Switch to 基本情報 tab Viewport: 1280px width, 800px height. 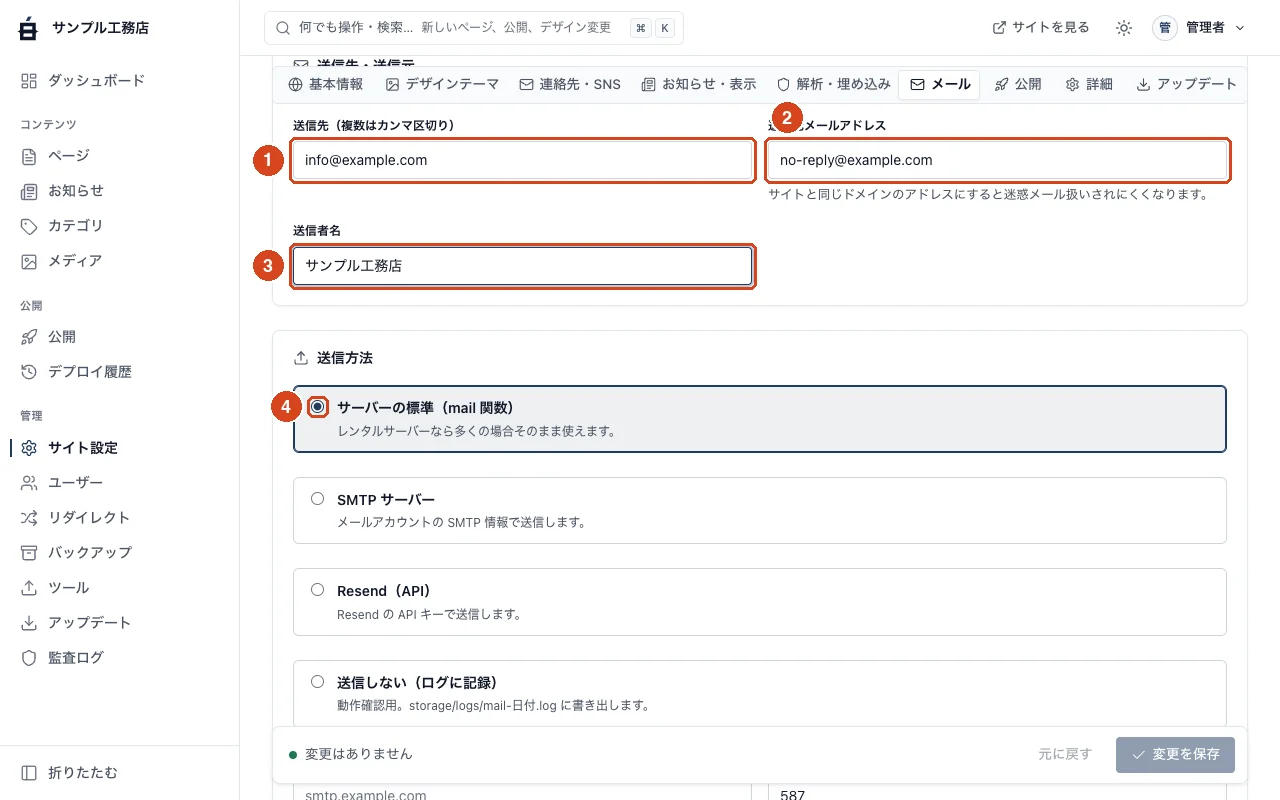coord(326,84)
